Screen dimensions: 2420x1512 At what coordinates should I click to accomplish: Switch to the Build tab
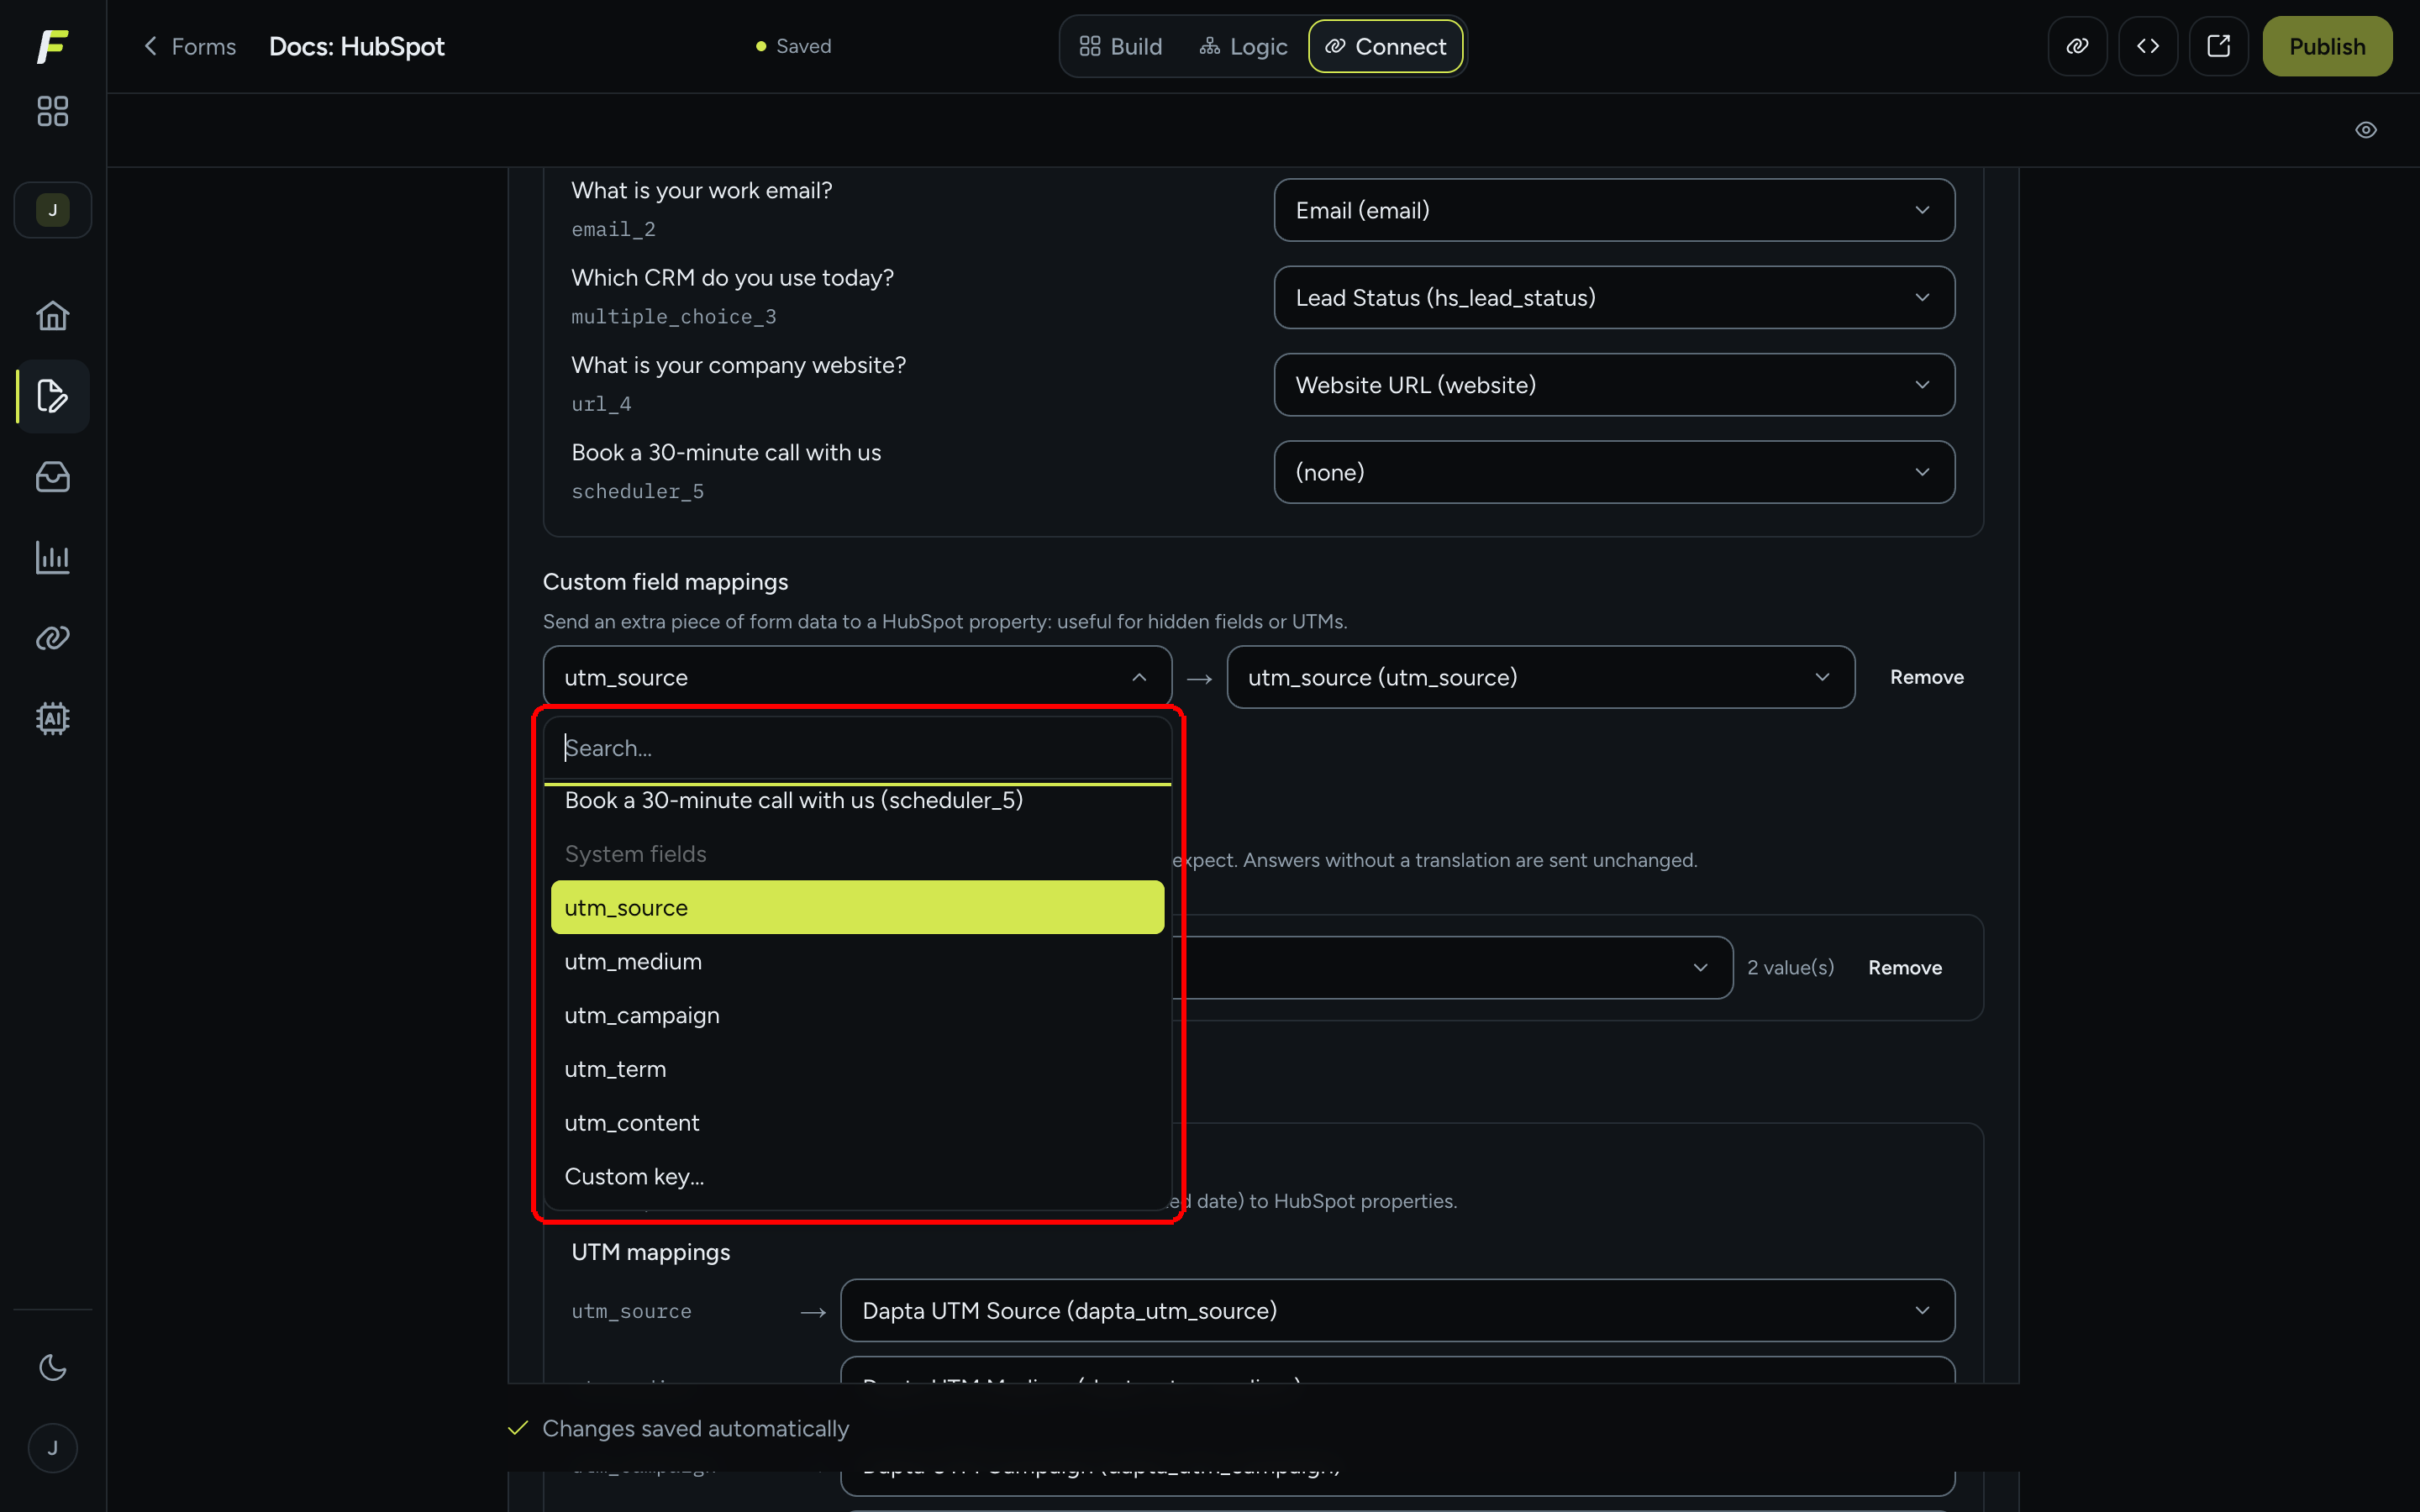(1121, 46)
